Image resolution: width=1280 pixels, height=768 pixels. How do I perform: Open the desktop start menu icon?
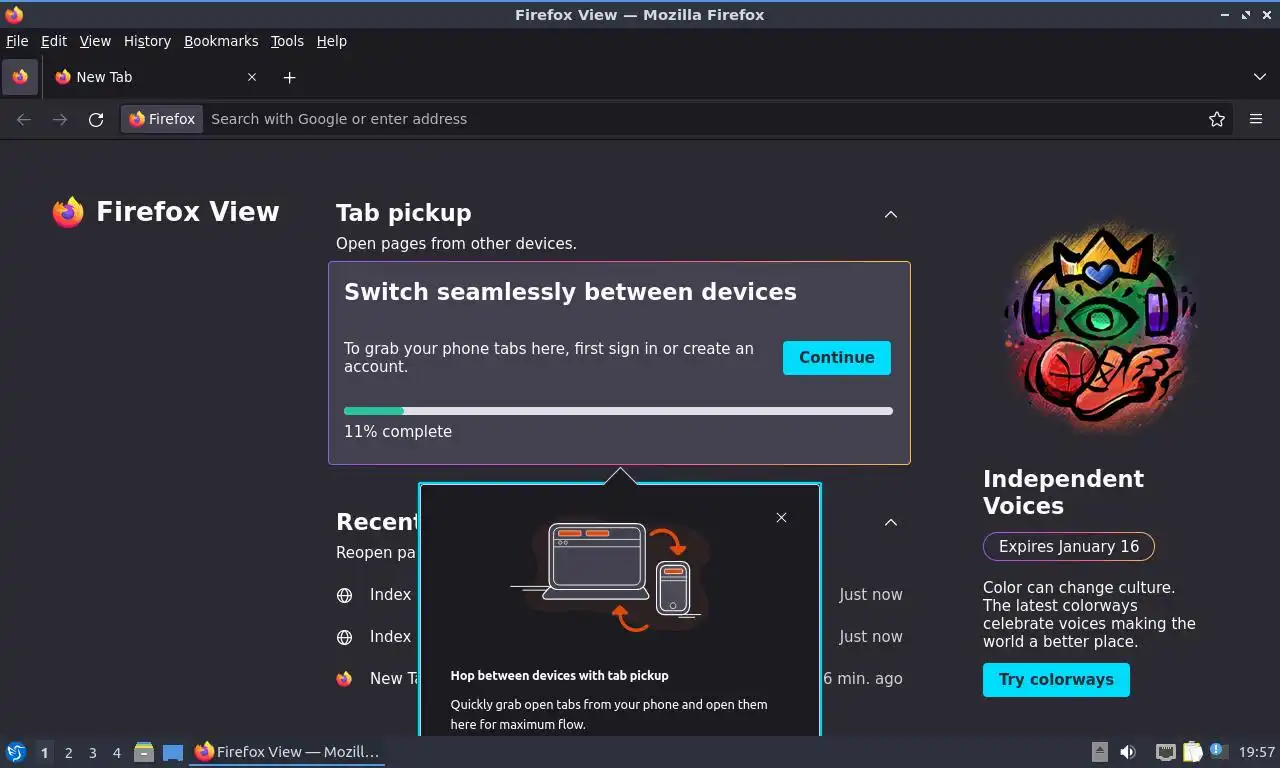click(x=16, y=752)
